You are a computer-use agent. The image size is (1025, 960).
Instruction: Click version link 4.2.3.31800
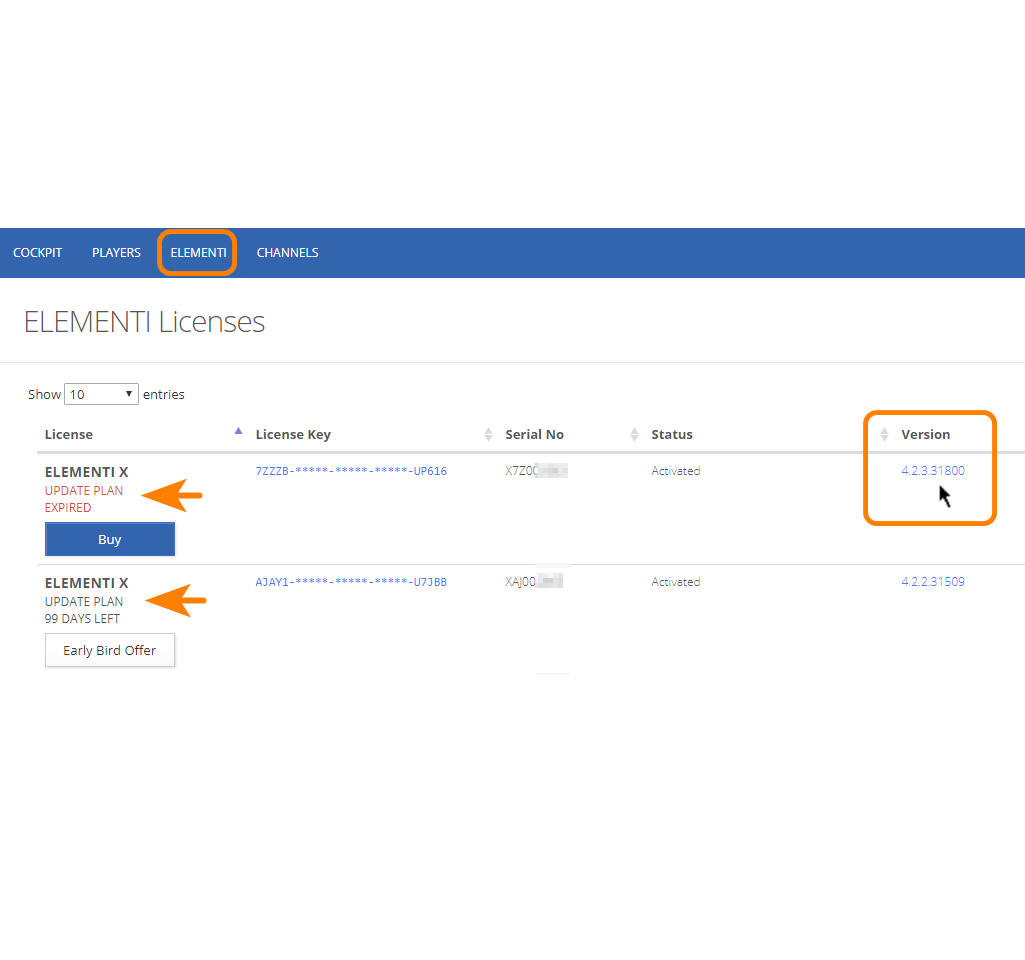(x=933, y=471)
